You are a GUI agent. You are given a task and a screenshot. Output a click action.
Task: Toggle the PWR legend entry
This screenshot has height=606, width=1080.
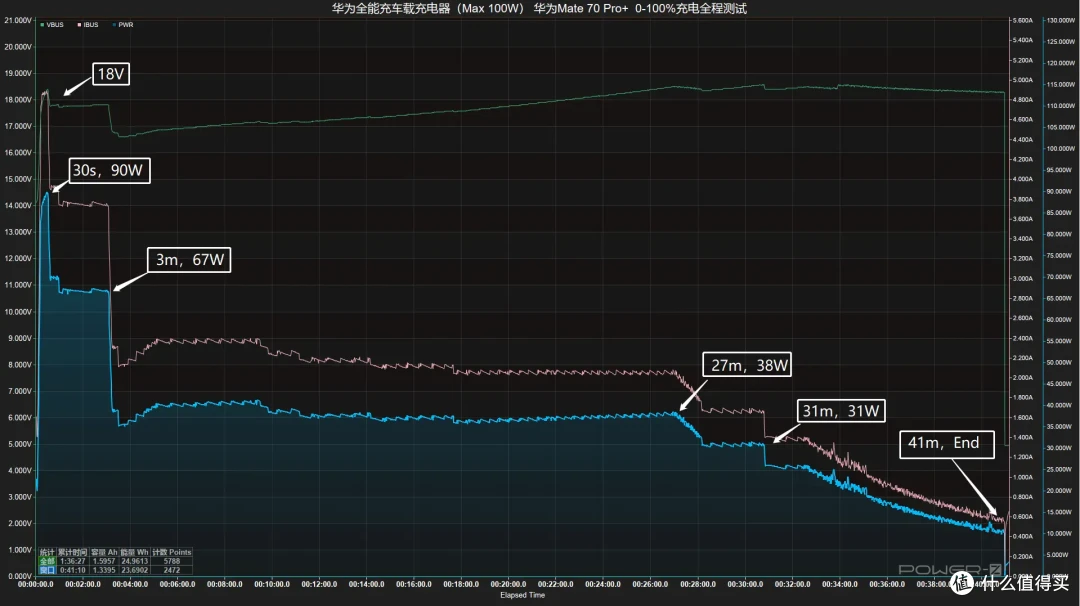pyautogui.click(x=123, y=25)
